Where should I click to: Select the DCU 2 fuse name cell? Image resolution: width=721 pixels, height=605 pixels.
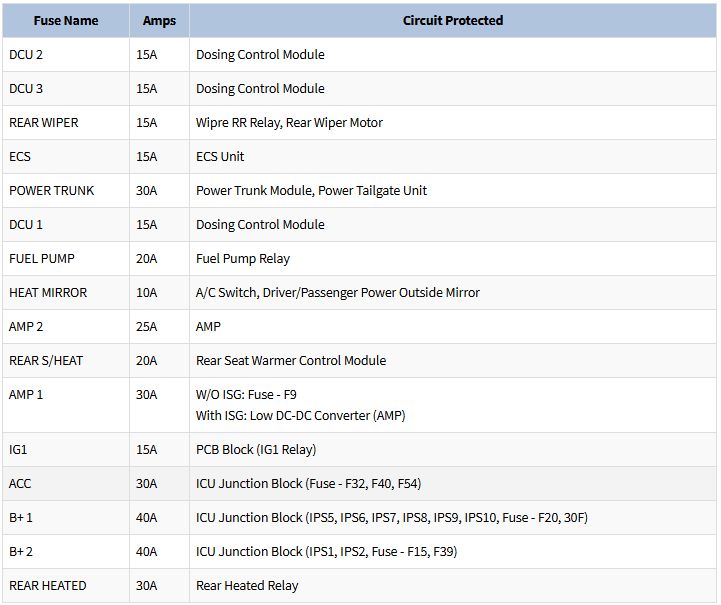click(26, 55)
